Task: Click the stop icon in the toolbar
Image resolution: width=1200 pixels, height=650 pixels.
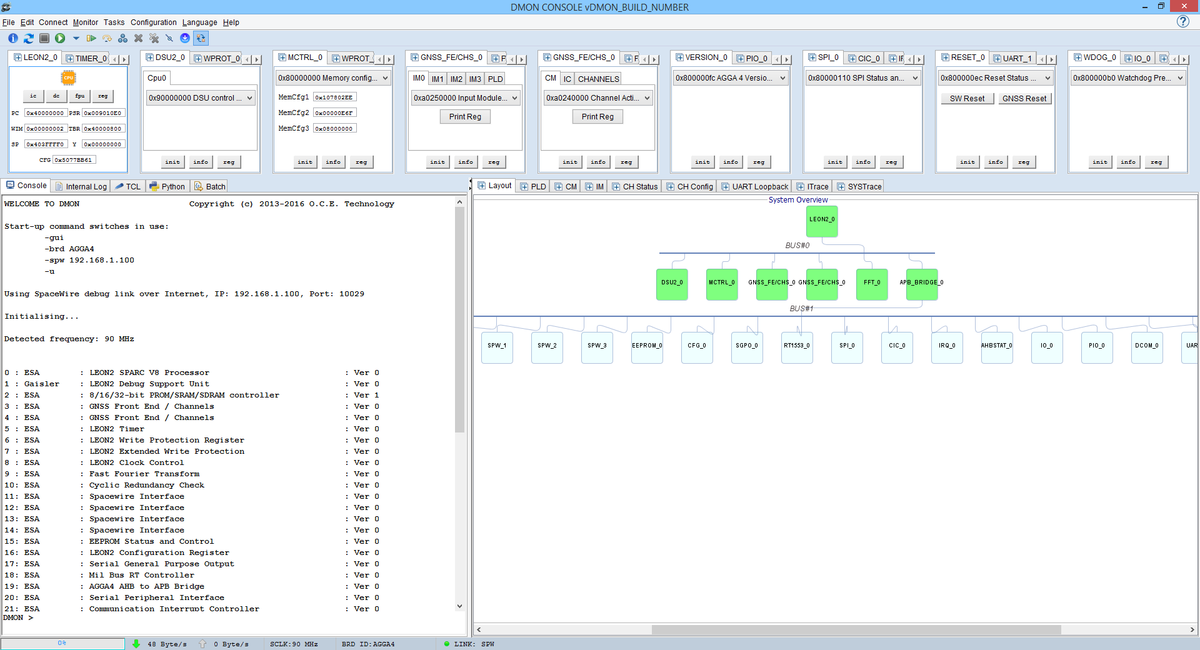Action: pos(44,38)
